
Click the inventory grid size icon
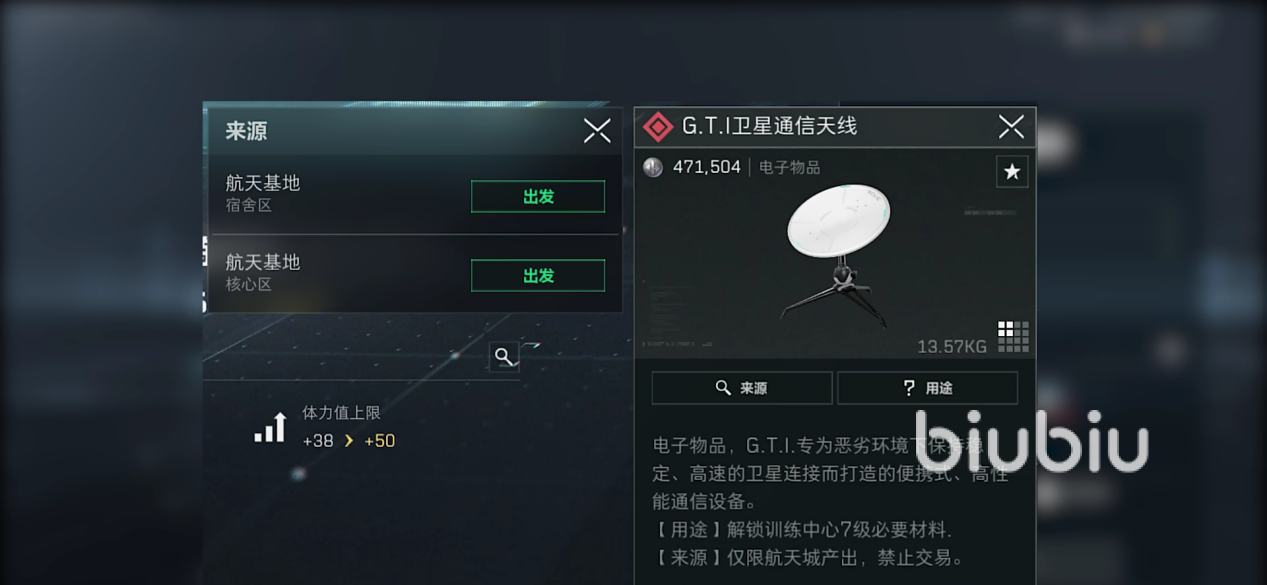[1013, 336]
